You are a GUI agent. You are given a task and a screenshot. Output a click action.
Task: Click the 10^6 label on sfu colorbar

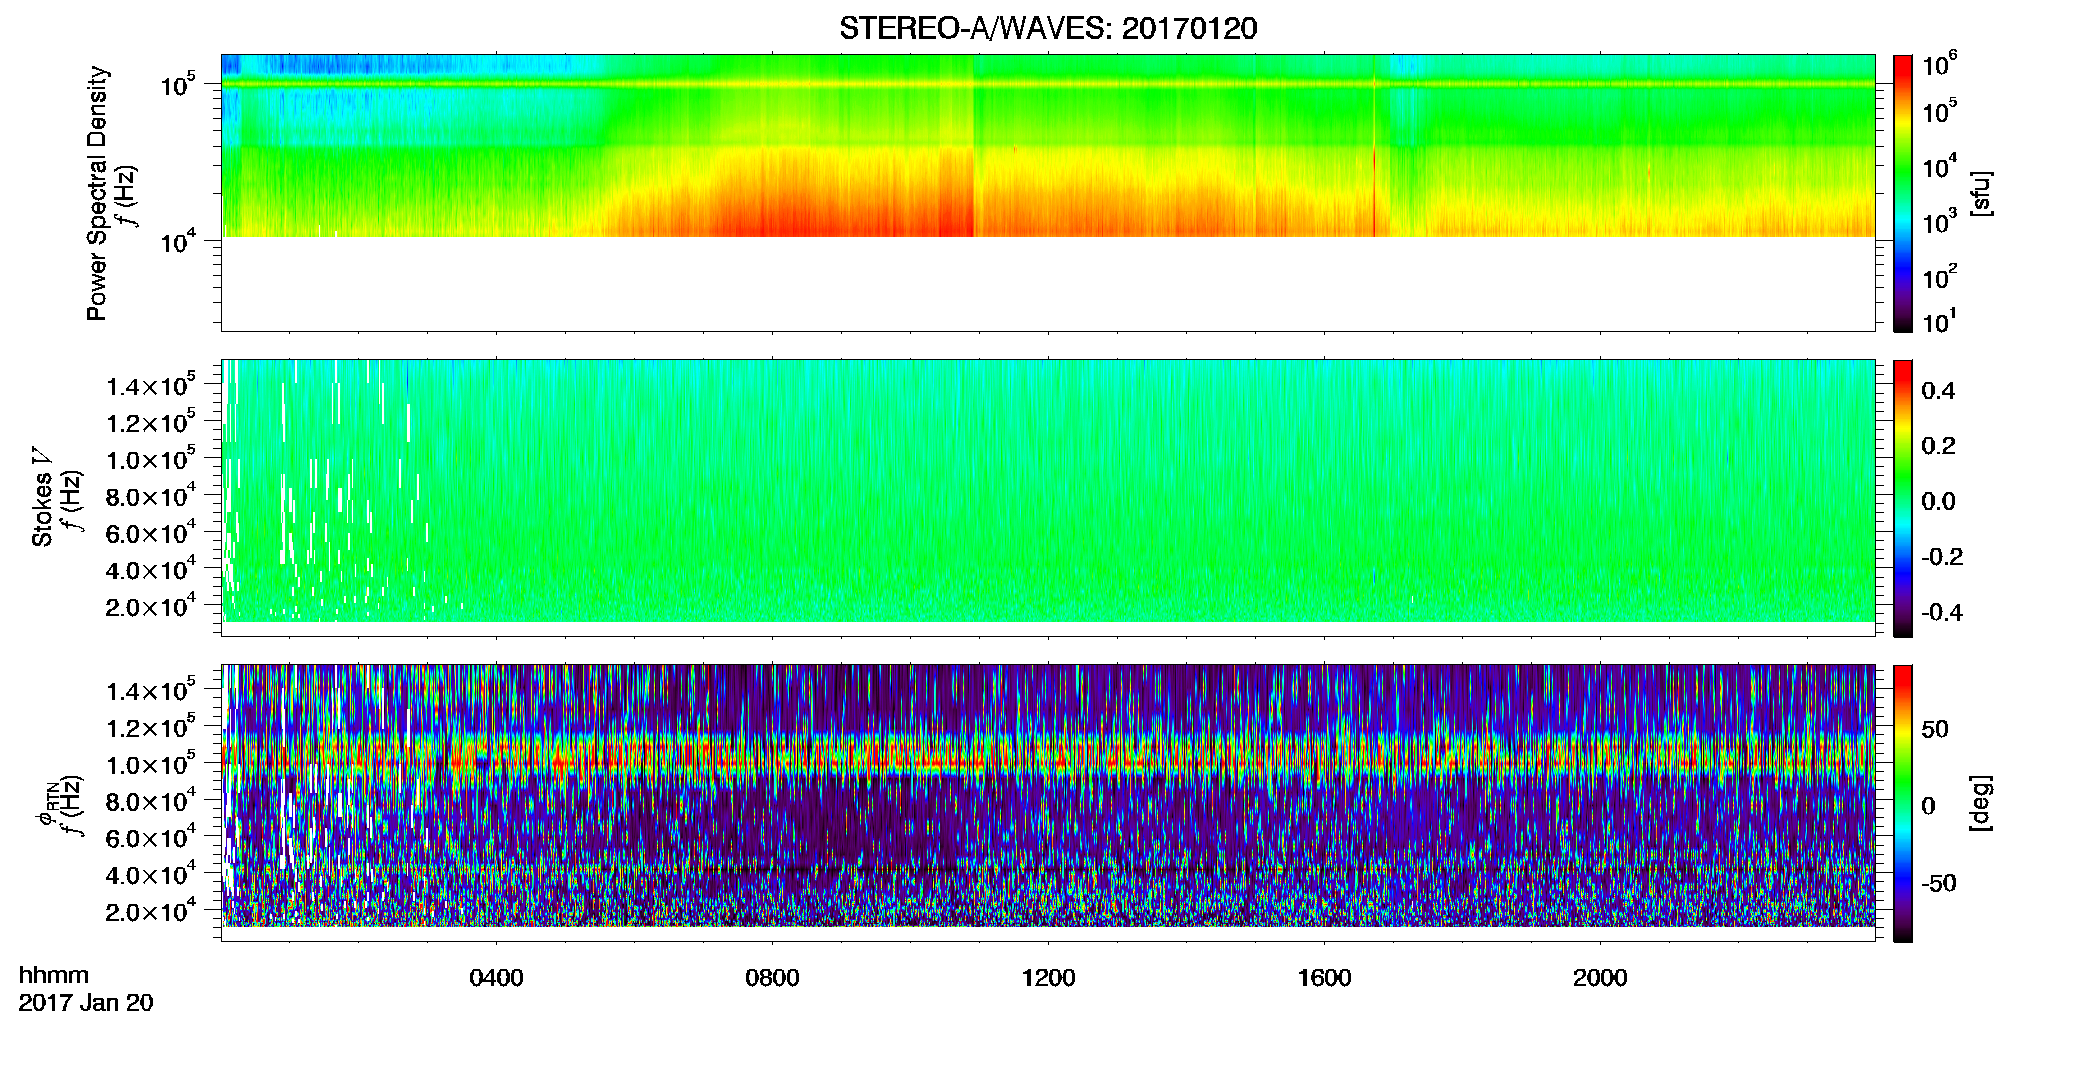point(1940,64)
